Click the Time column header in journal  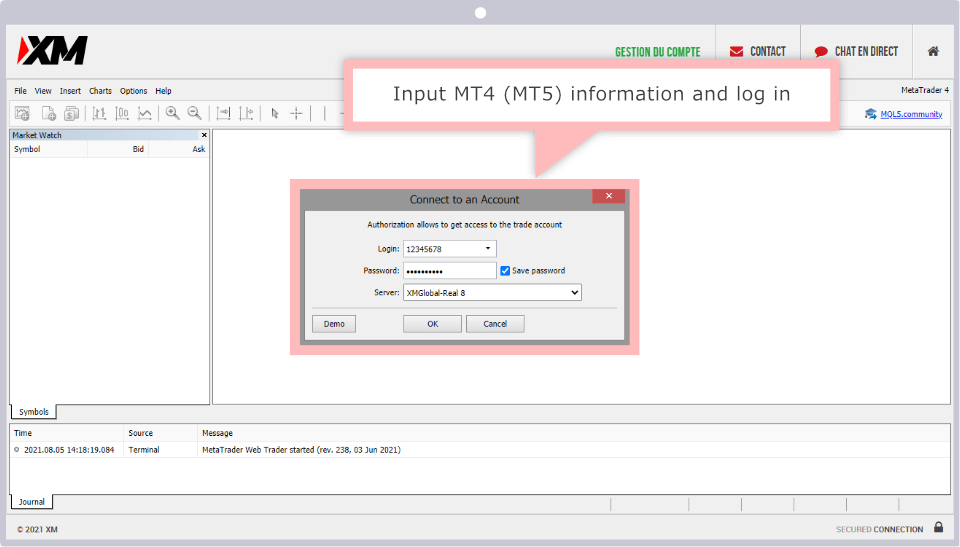pyautogui.click(x=67, y=433)
